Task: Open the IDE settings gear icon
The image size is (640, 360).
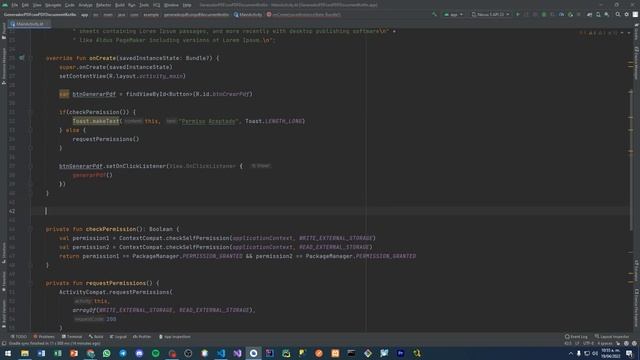Action: 627,14
